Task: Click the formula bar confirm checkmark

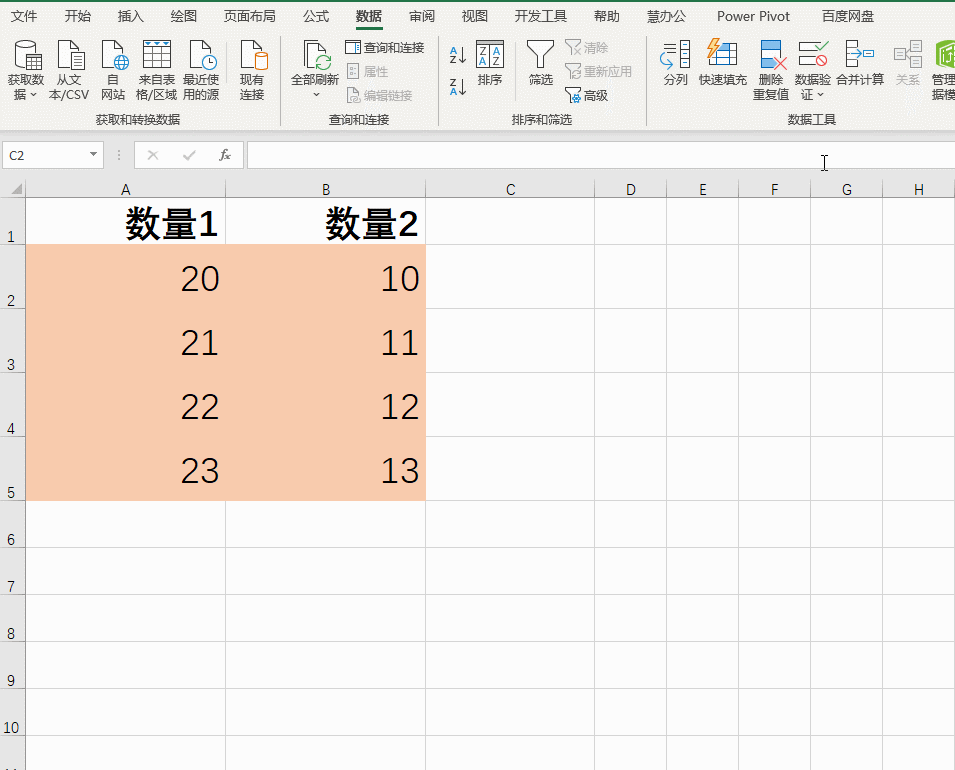Action: [x=189, y=155]
